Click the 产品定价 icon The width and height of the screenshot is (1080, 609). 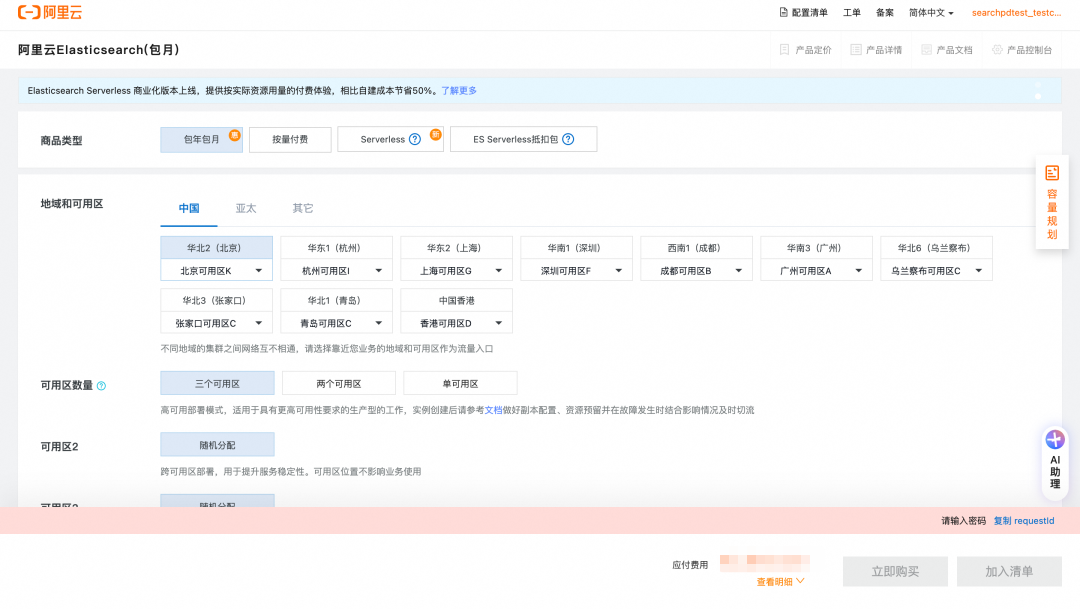[785, 50]
